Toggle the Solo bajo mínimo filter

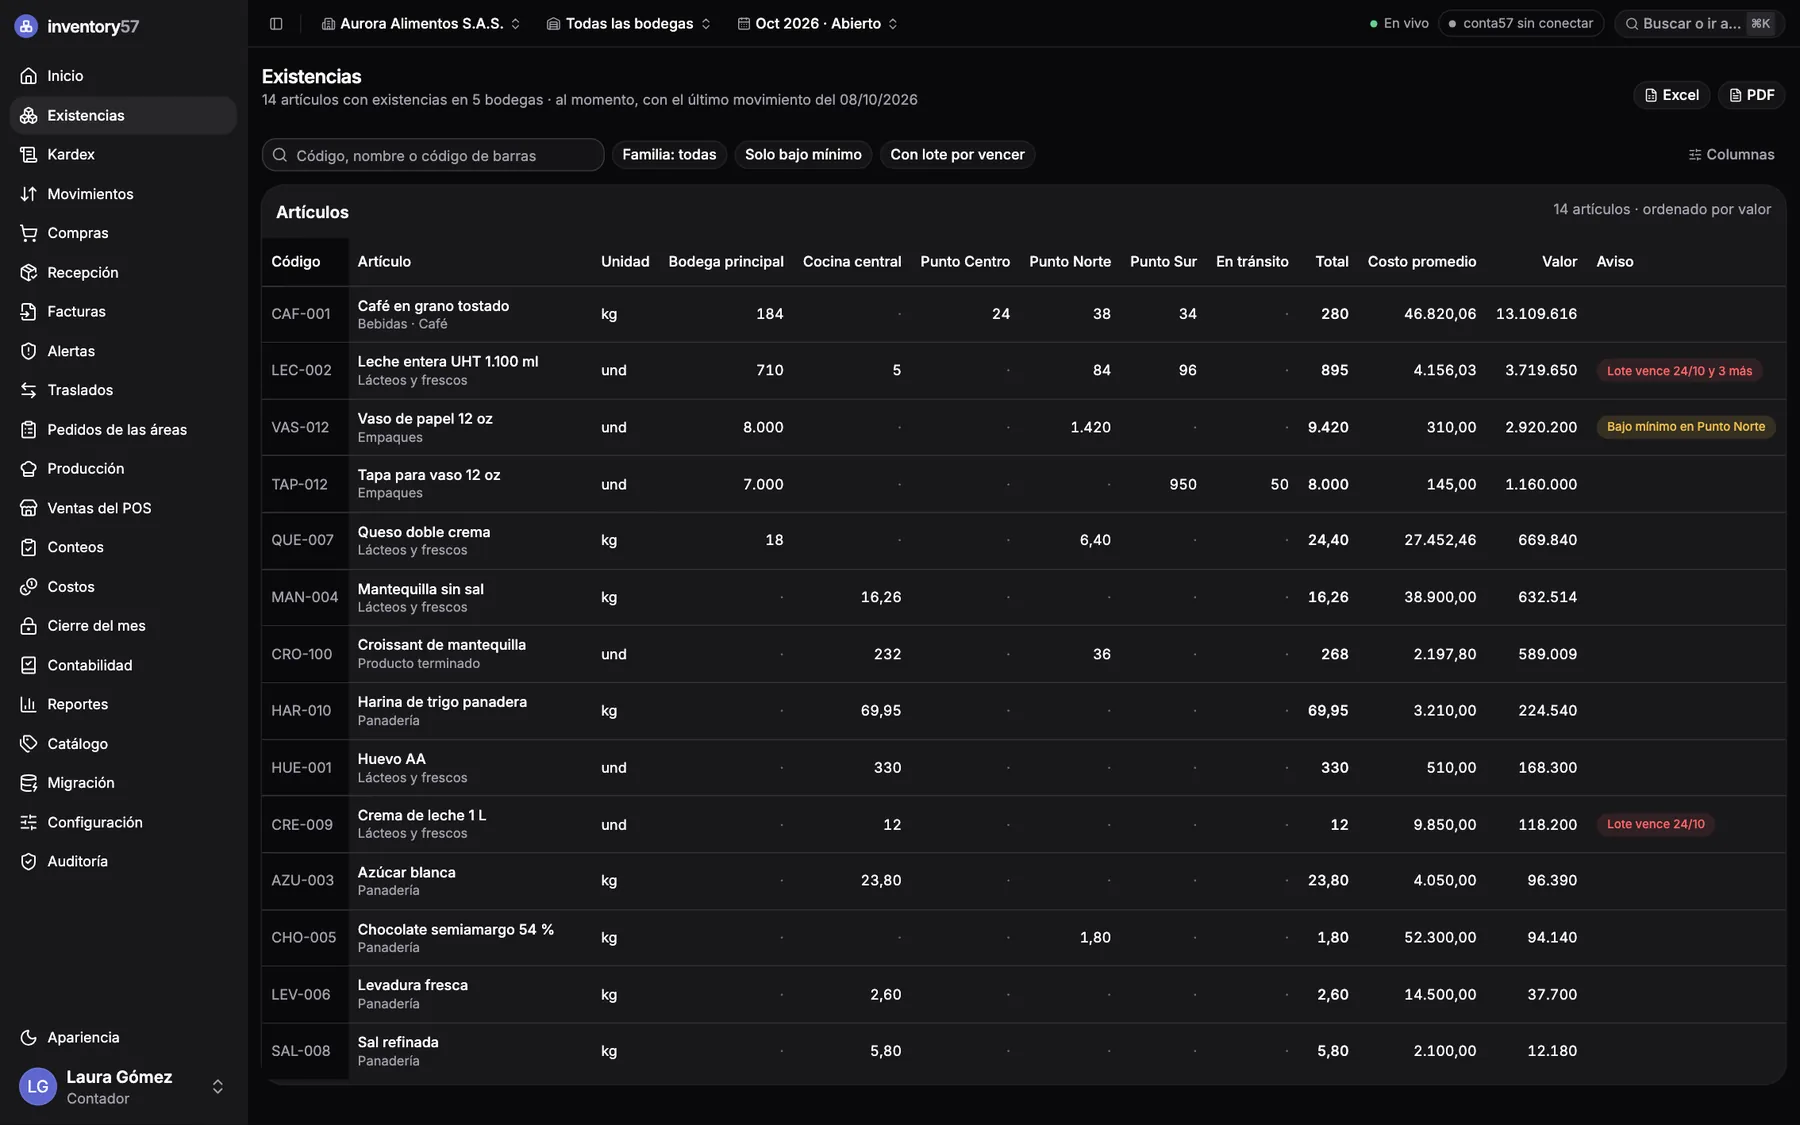[x=803, y=155]
